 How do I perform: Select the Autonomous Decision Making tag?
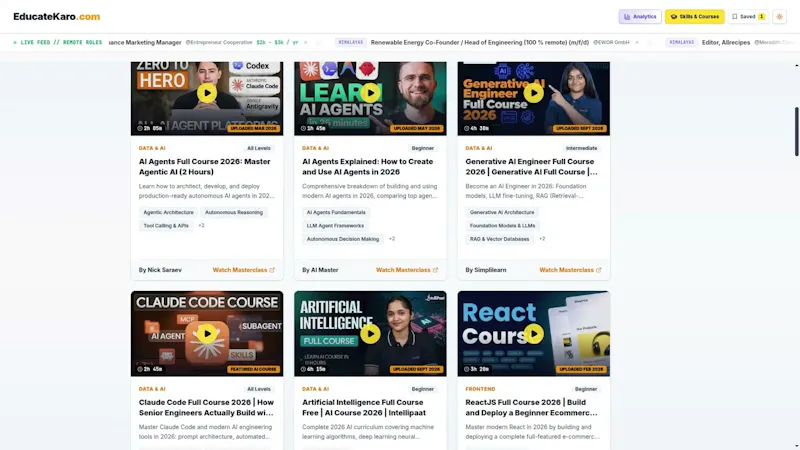coord(343,239)
